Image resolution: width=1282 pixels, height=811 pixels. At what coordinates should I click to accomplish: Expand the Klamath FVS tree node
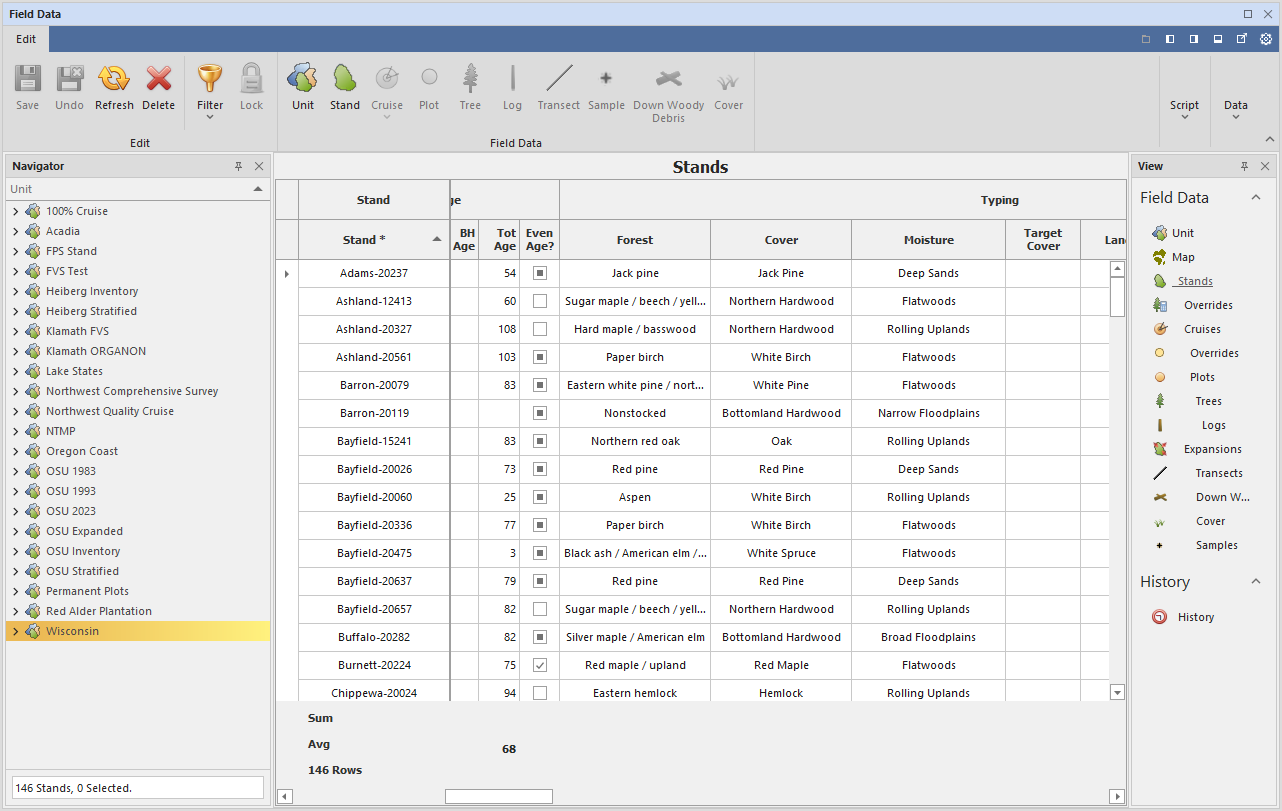15,331
